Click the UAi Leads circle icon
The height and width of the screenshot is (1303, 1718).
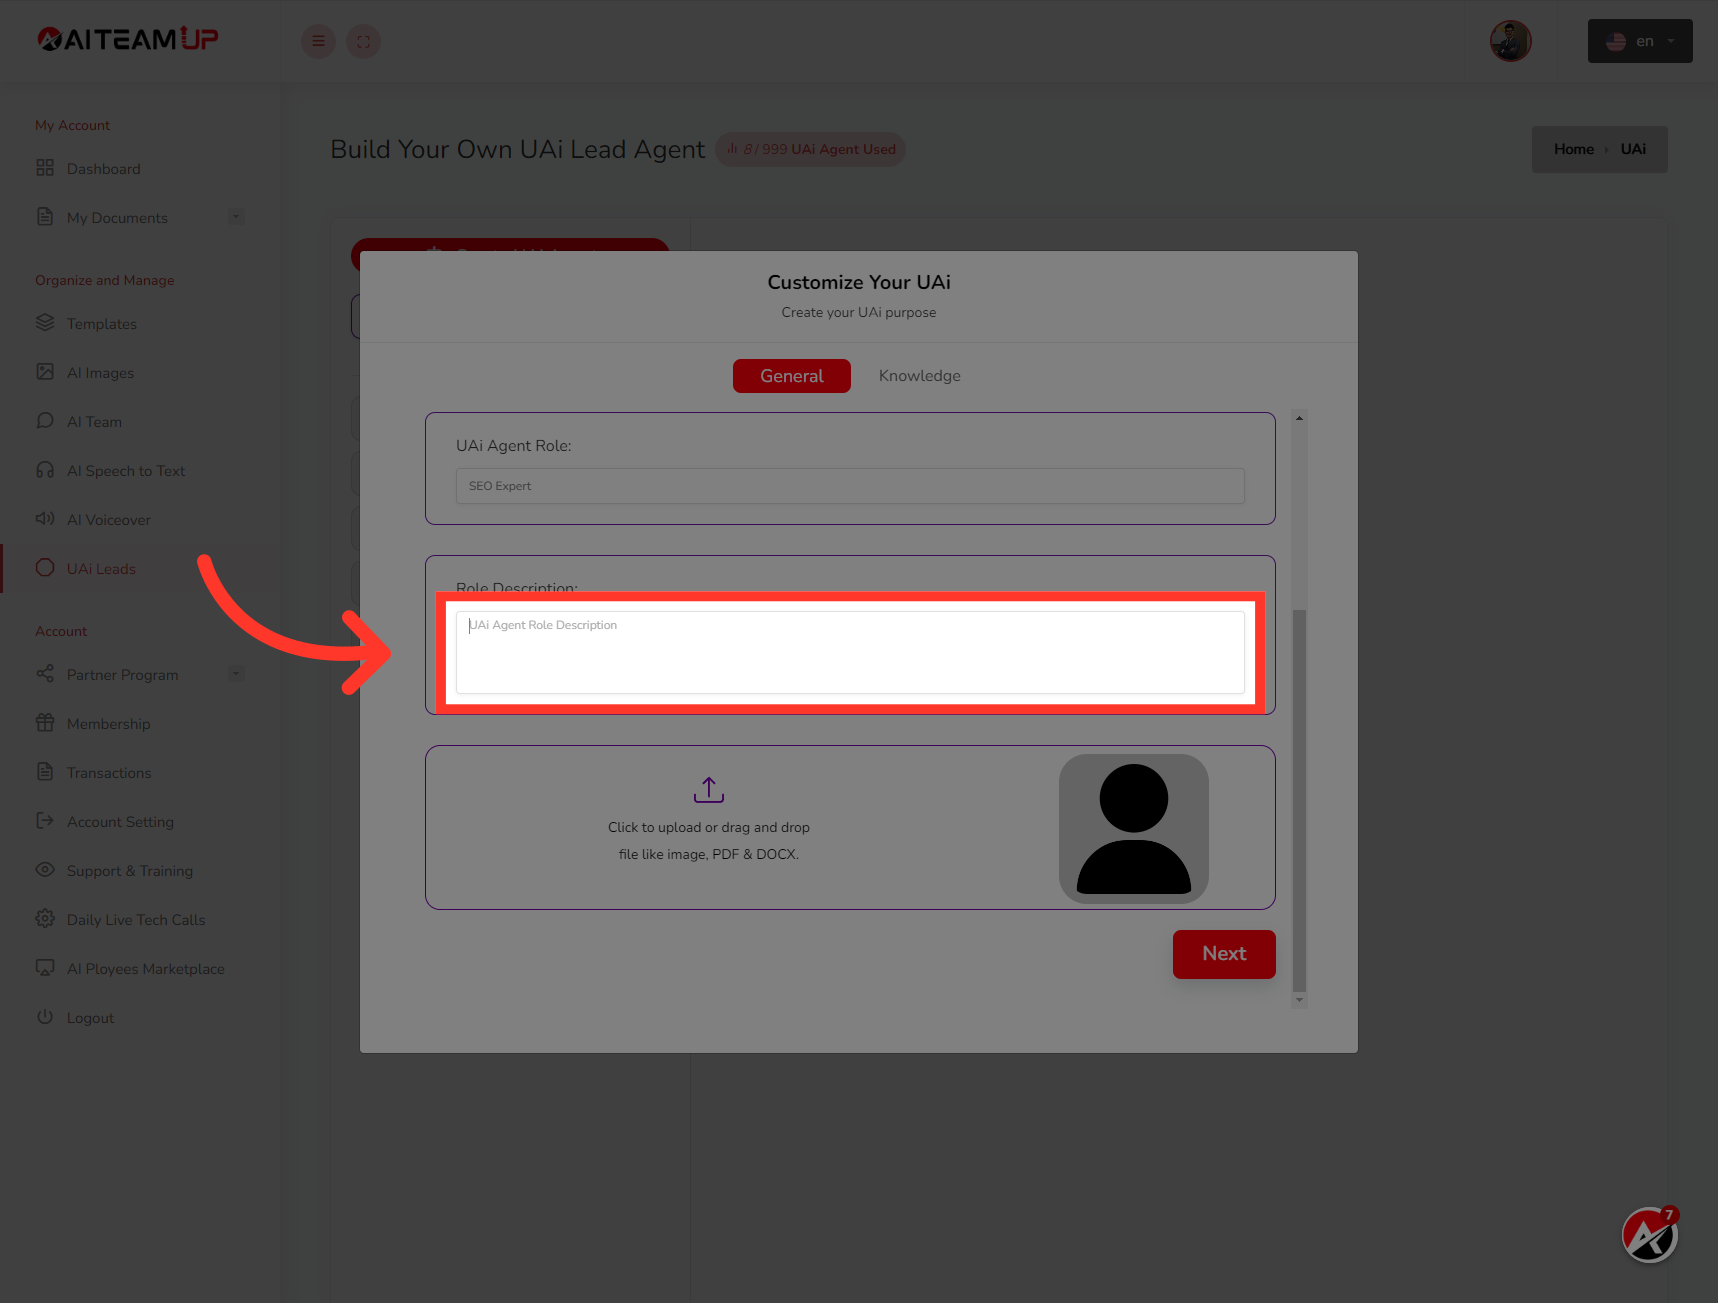coord(45,568)
